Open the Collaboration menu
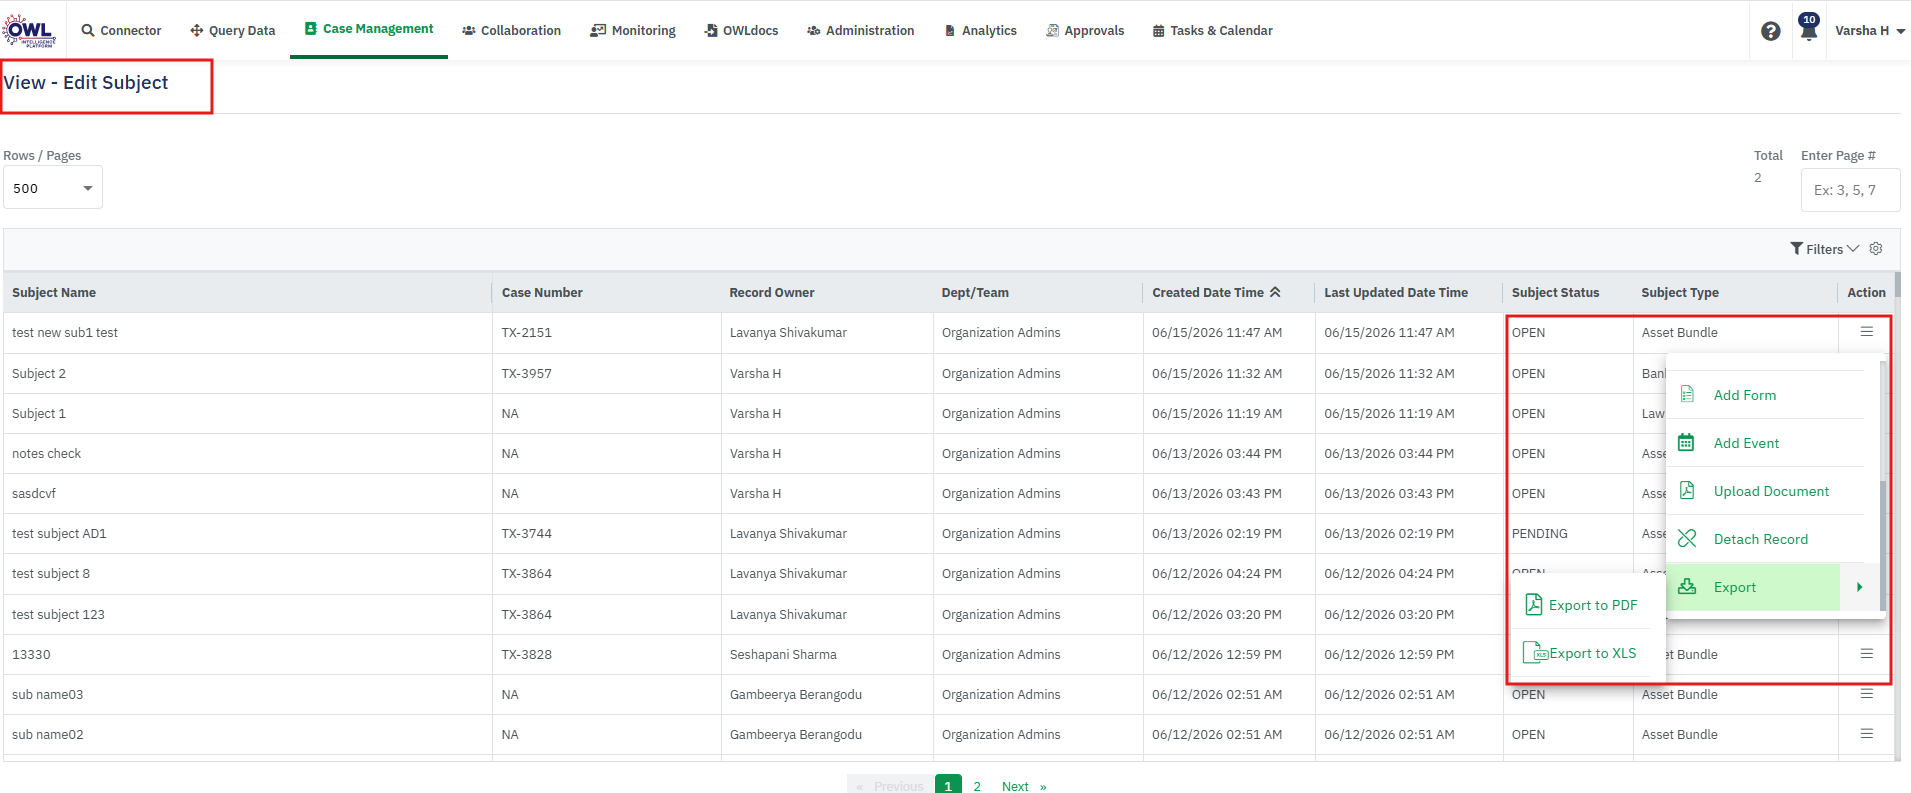Screen dimensions: 1911x793 coord(511,31)
